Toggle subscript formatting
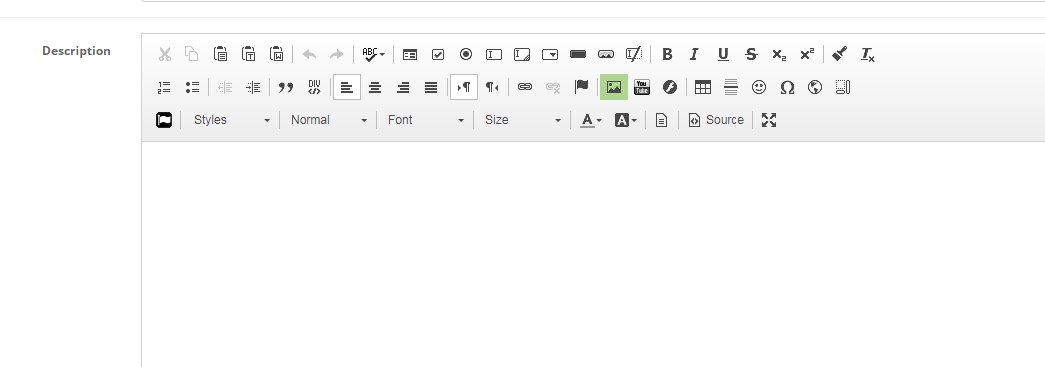Viewport: 1045px width, 367px height. click(779, 55)
